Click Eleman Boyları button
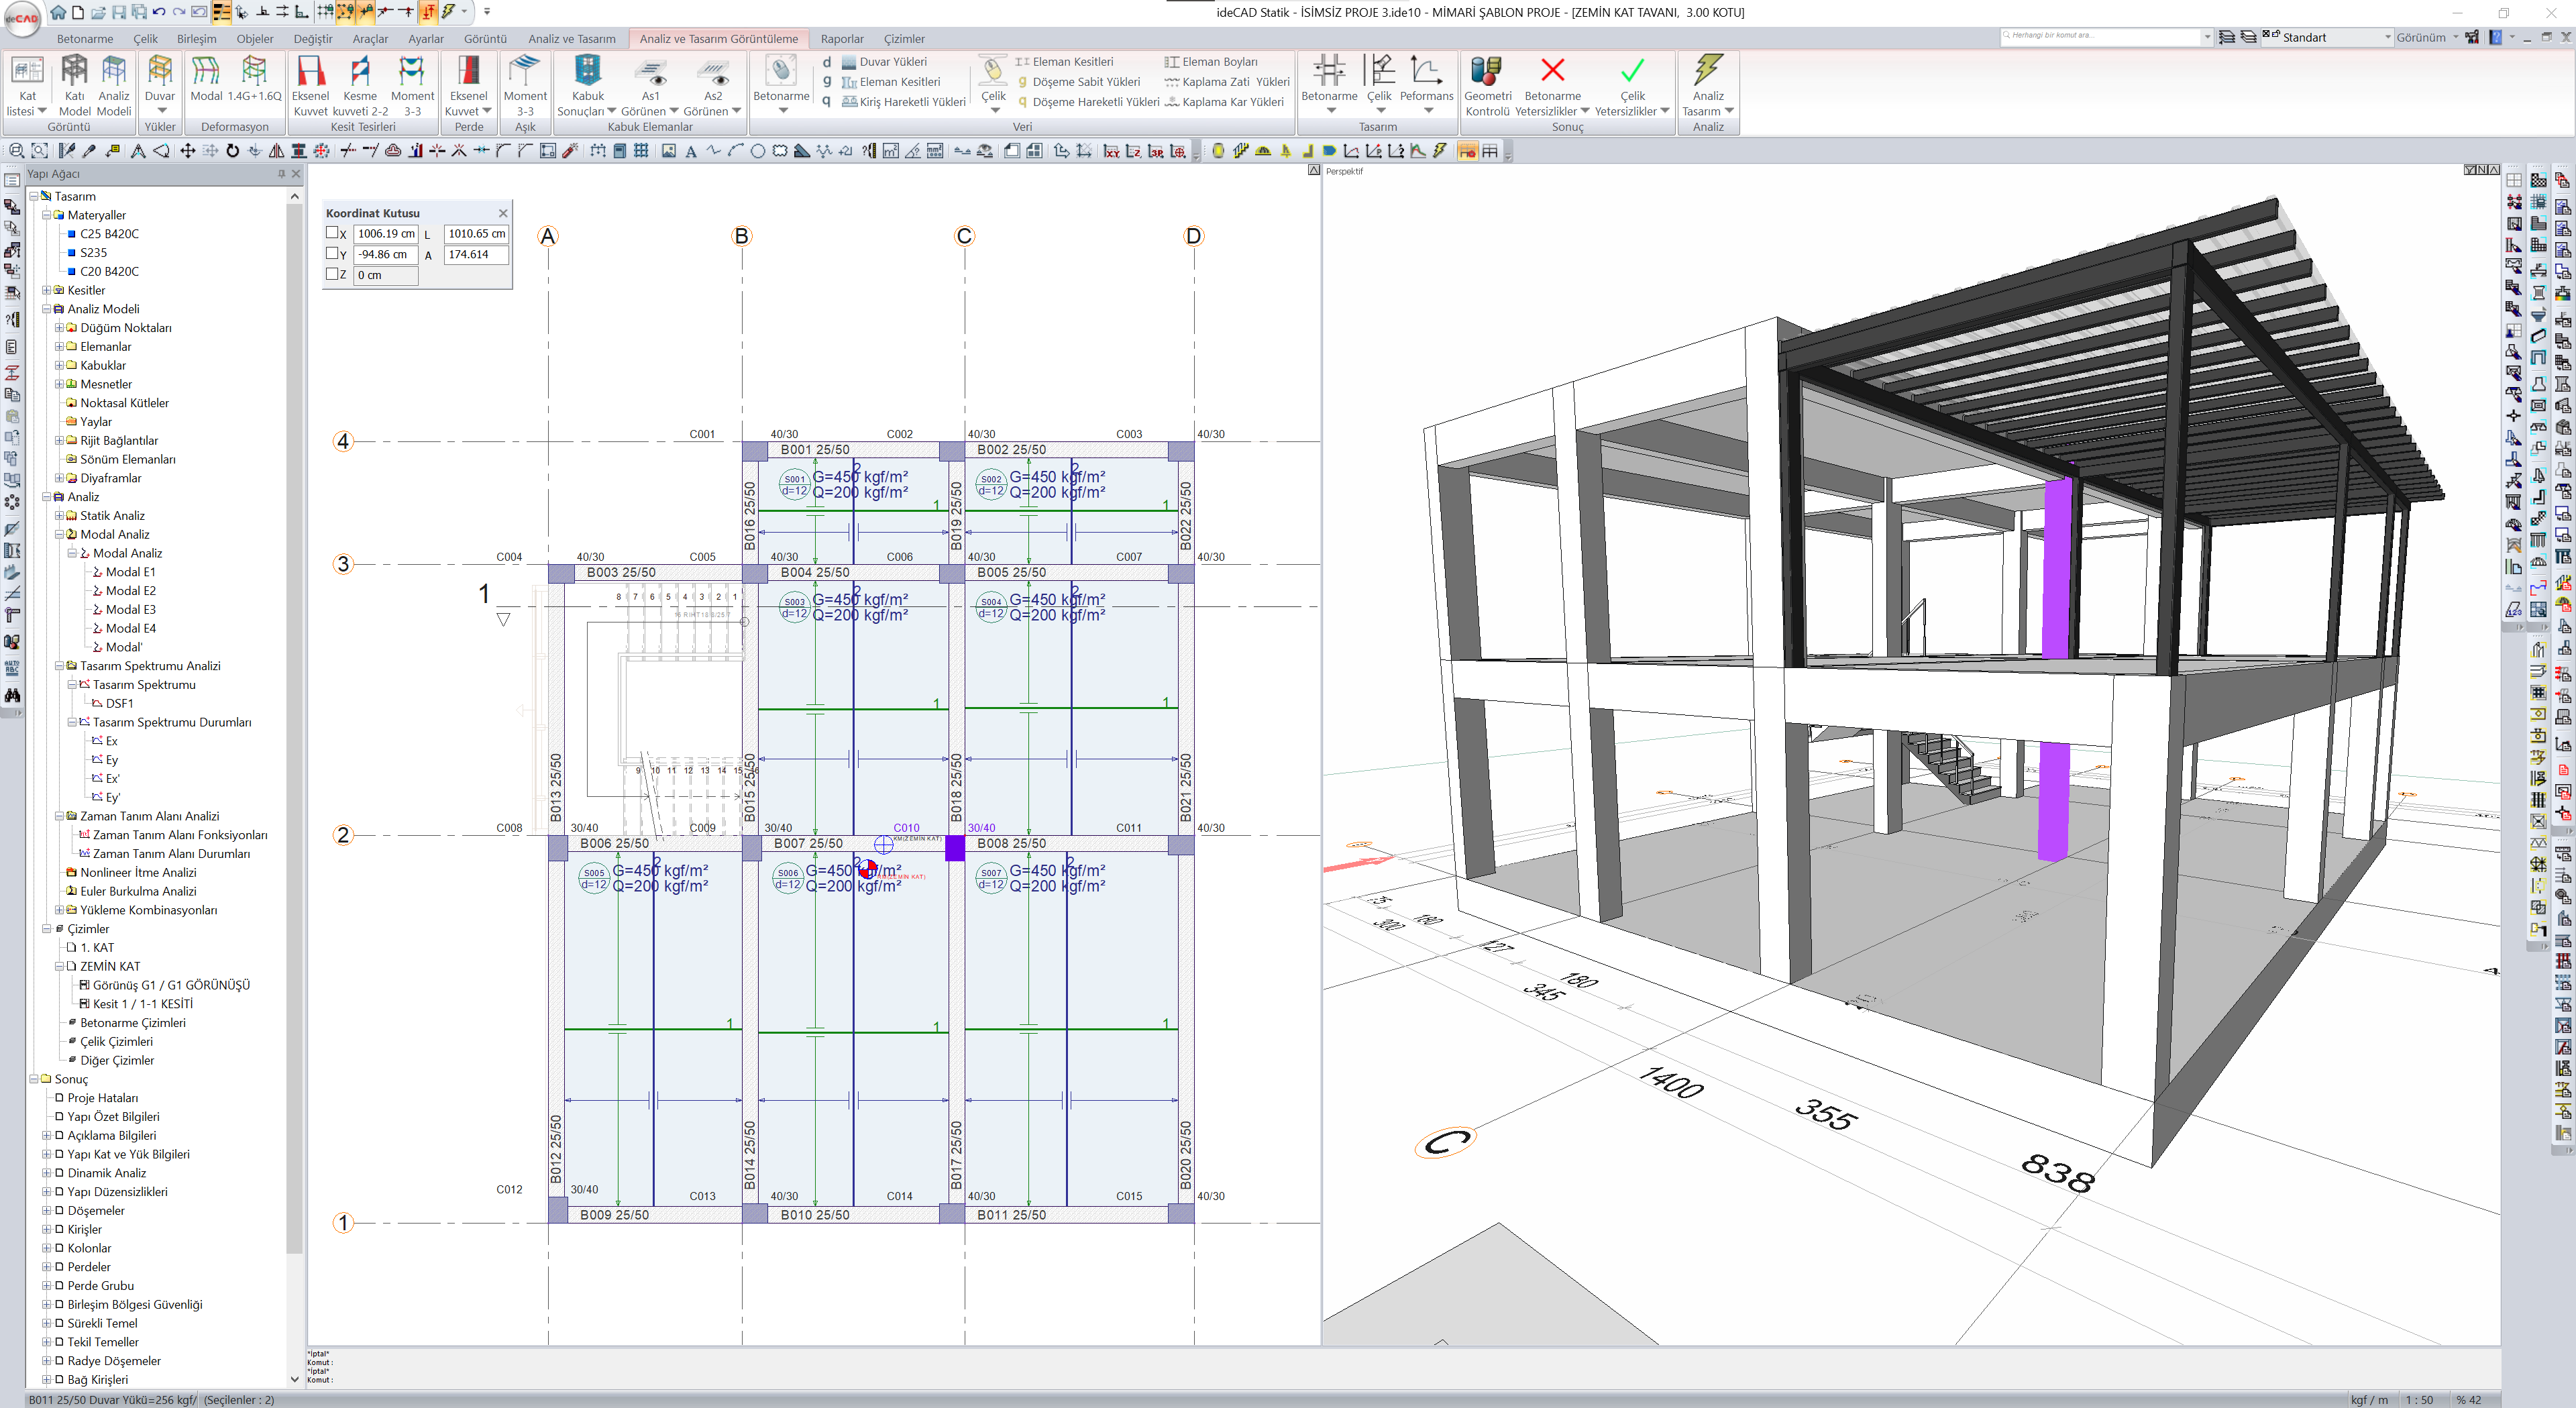 pyautogui.click(x=1218, y=62)
